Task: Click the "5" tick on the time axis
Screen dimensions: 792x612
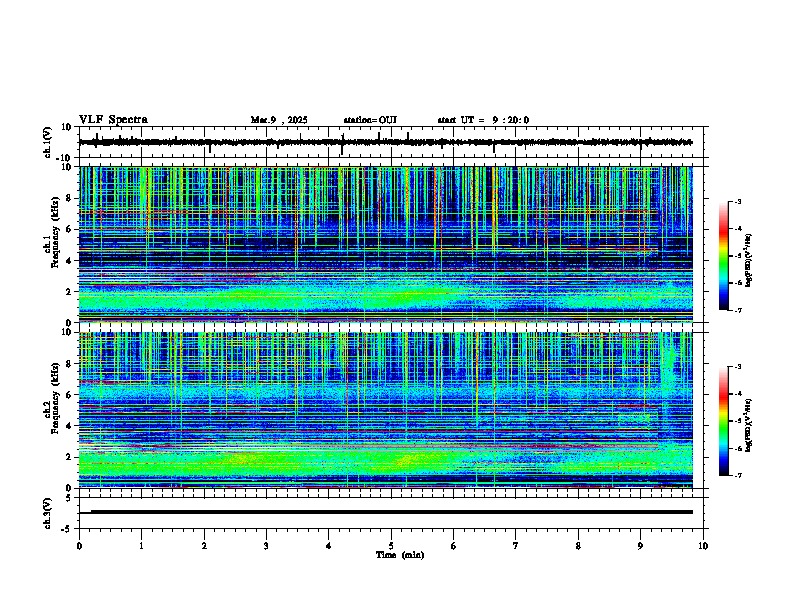Action: [x=391, y=546]
